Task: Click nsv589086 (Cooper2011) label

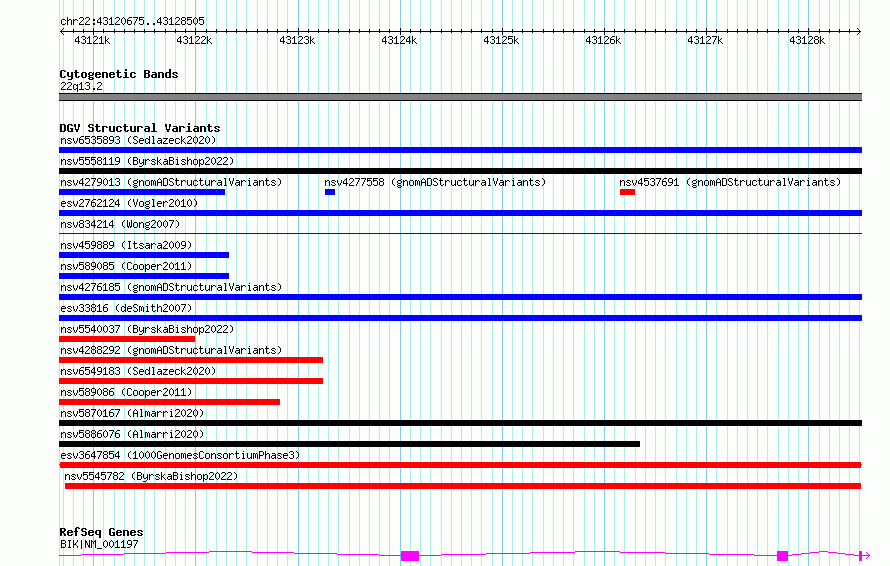Action: pos(126,392)
